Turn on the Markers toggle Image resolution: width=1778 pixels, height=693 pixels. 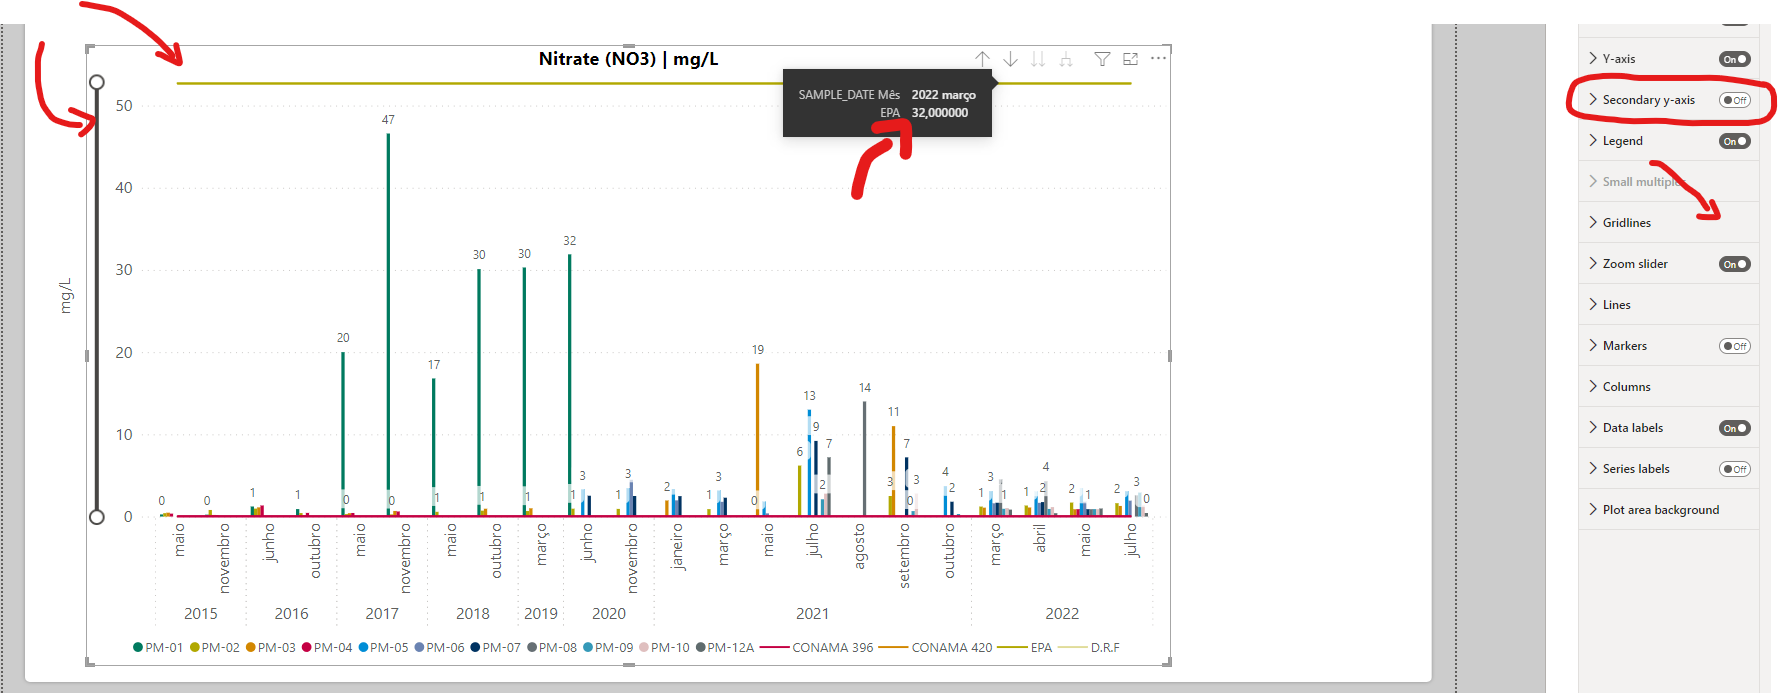pos(1735,346)
